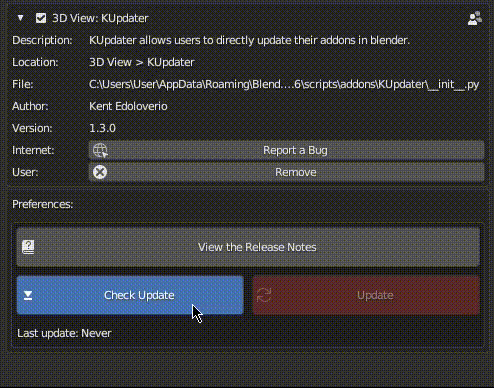Collapse the KUpdater addon details triangle
Screen dimensions: 494x388
[x=21, y=18]
